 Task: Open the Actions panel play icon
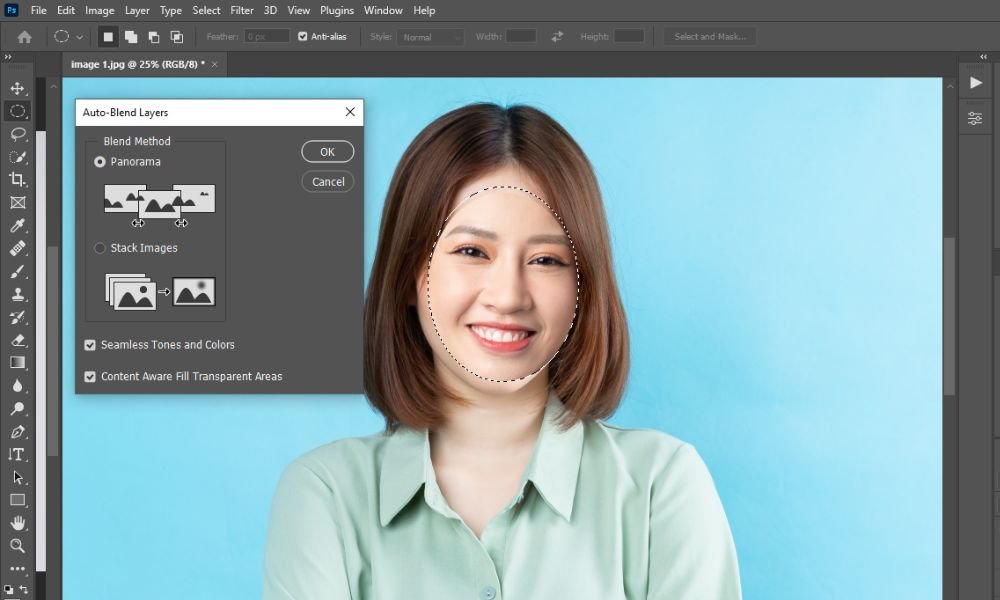(975, 83)
